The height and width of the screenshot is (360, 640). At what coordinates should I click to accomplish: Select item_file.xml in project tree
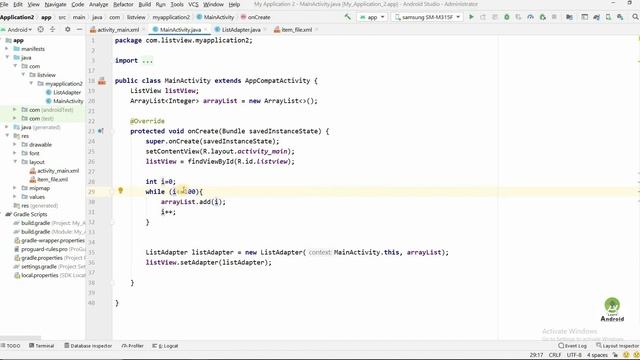(x=49, y=179)
